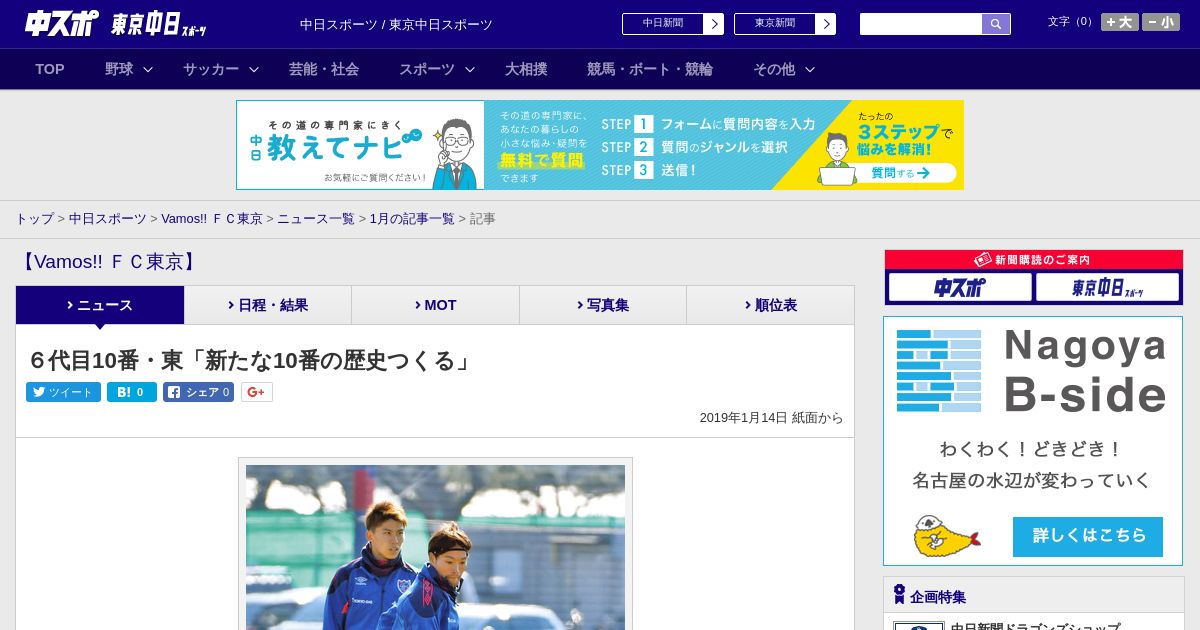
Task: Click 詳しくはこちら button in Nagoya B-side ad
Action: coord(1088,537)
